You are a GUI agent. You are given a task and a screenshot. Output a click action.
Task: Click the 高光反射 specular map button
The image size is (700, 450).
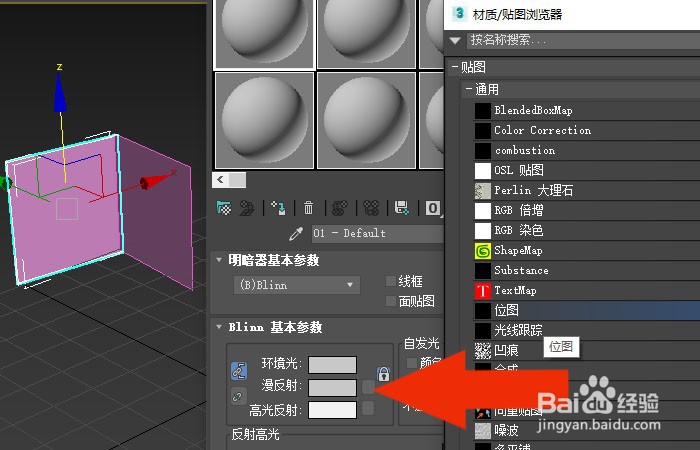point(368,408)
